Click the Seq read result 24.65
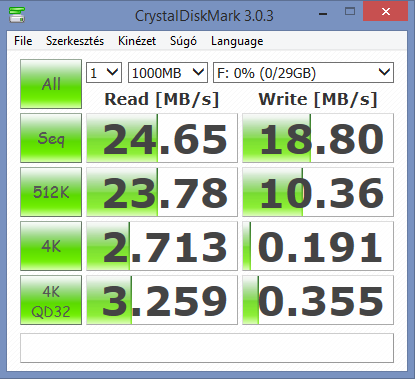 (162, 138)
